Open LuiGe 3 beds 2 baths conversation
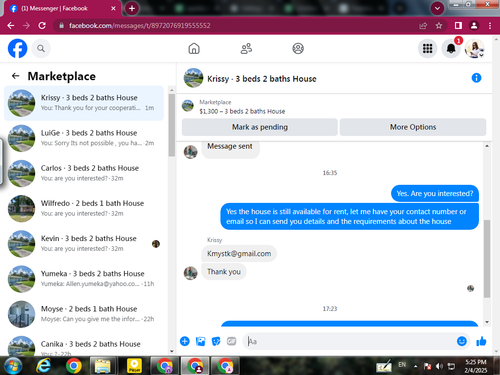The width and height of the screenshot is (500, 375). [x=84, y=138]
